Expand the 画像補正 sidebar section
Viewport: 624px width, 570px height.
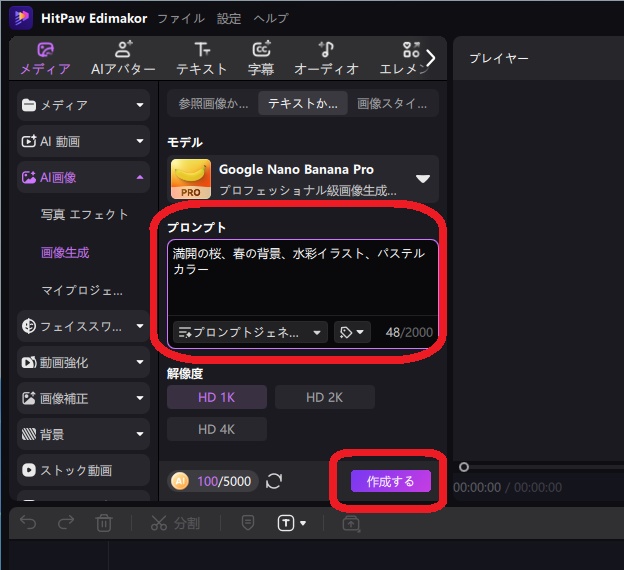tap(83, 398)
